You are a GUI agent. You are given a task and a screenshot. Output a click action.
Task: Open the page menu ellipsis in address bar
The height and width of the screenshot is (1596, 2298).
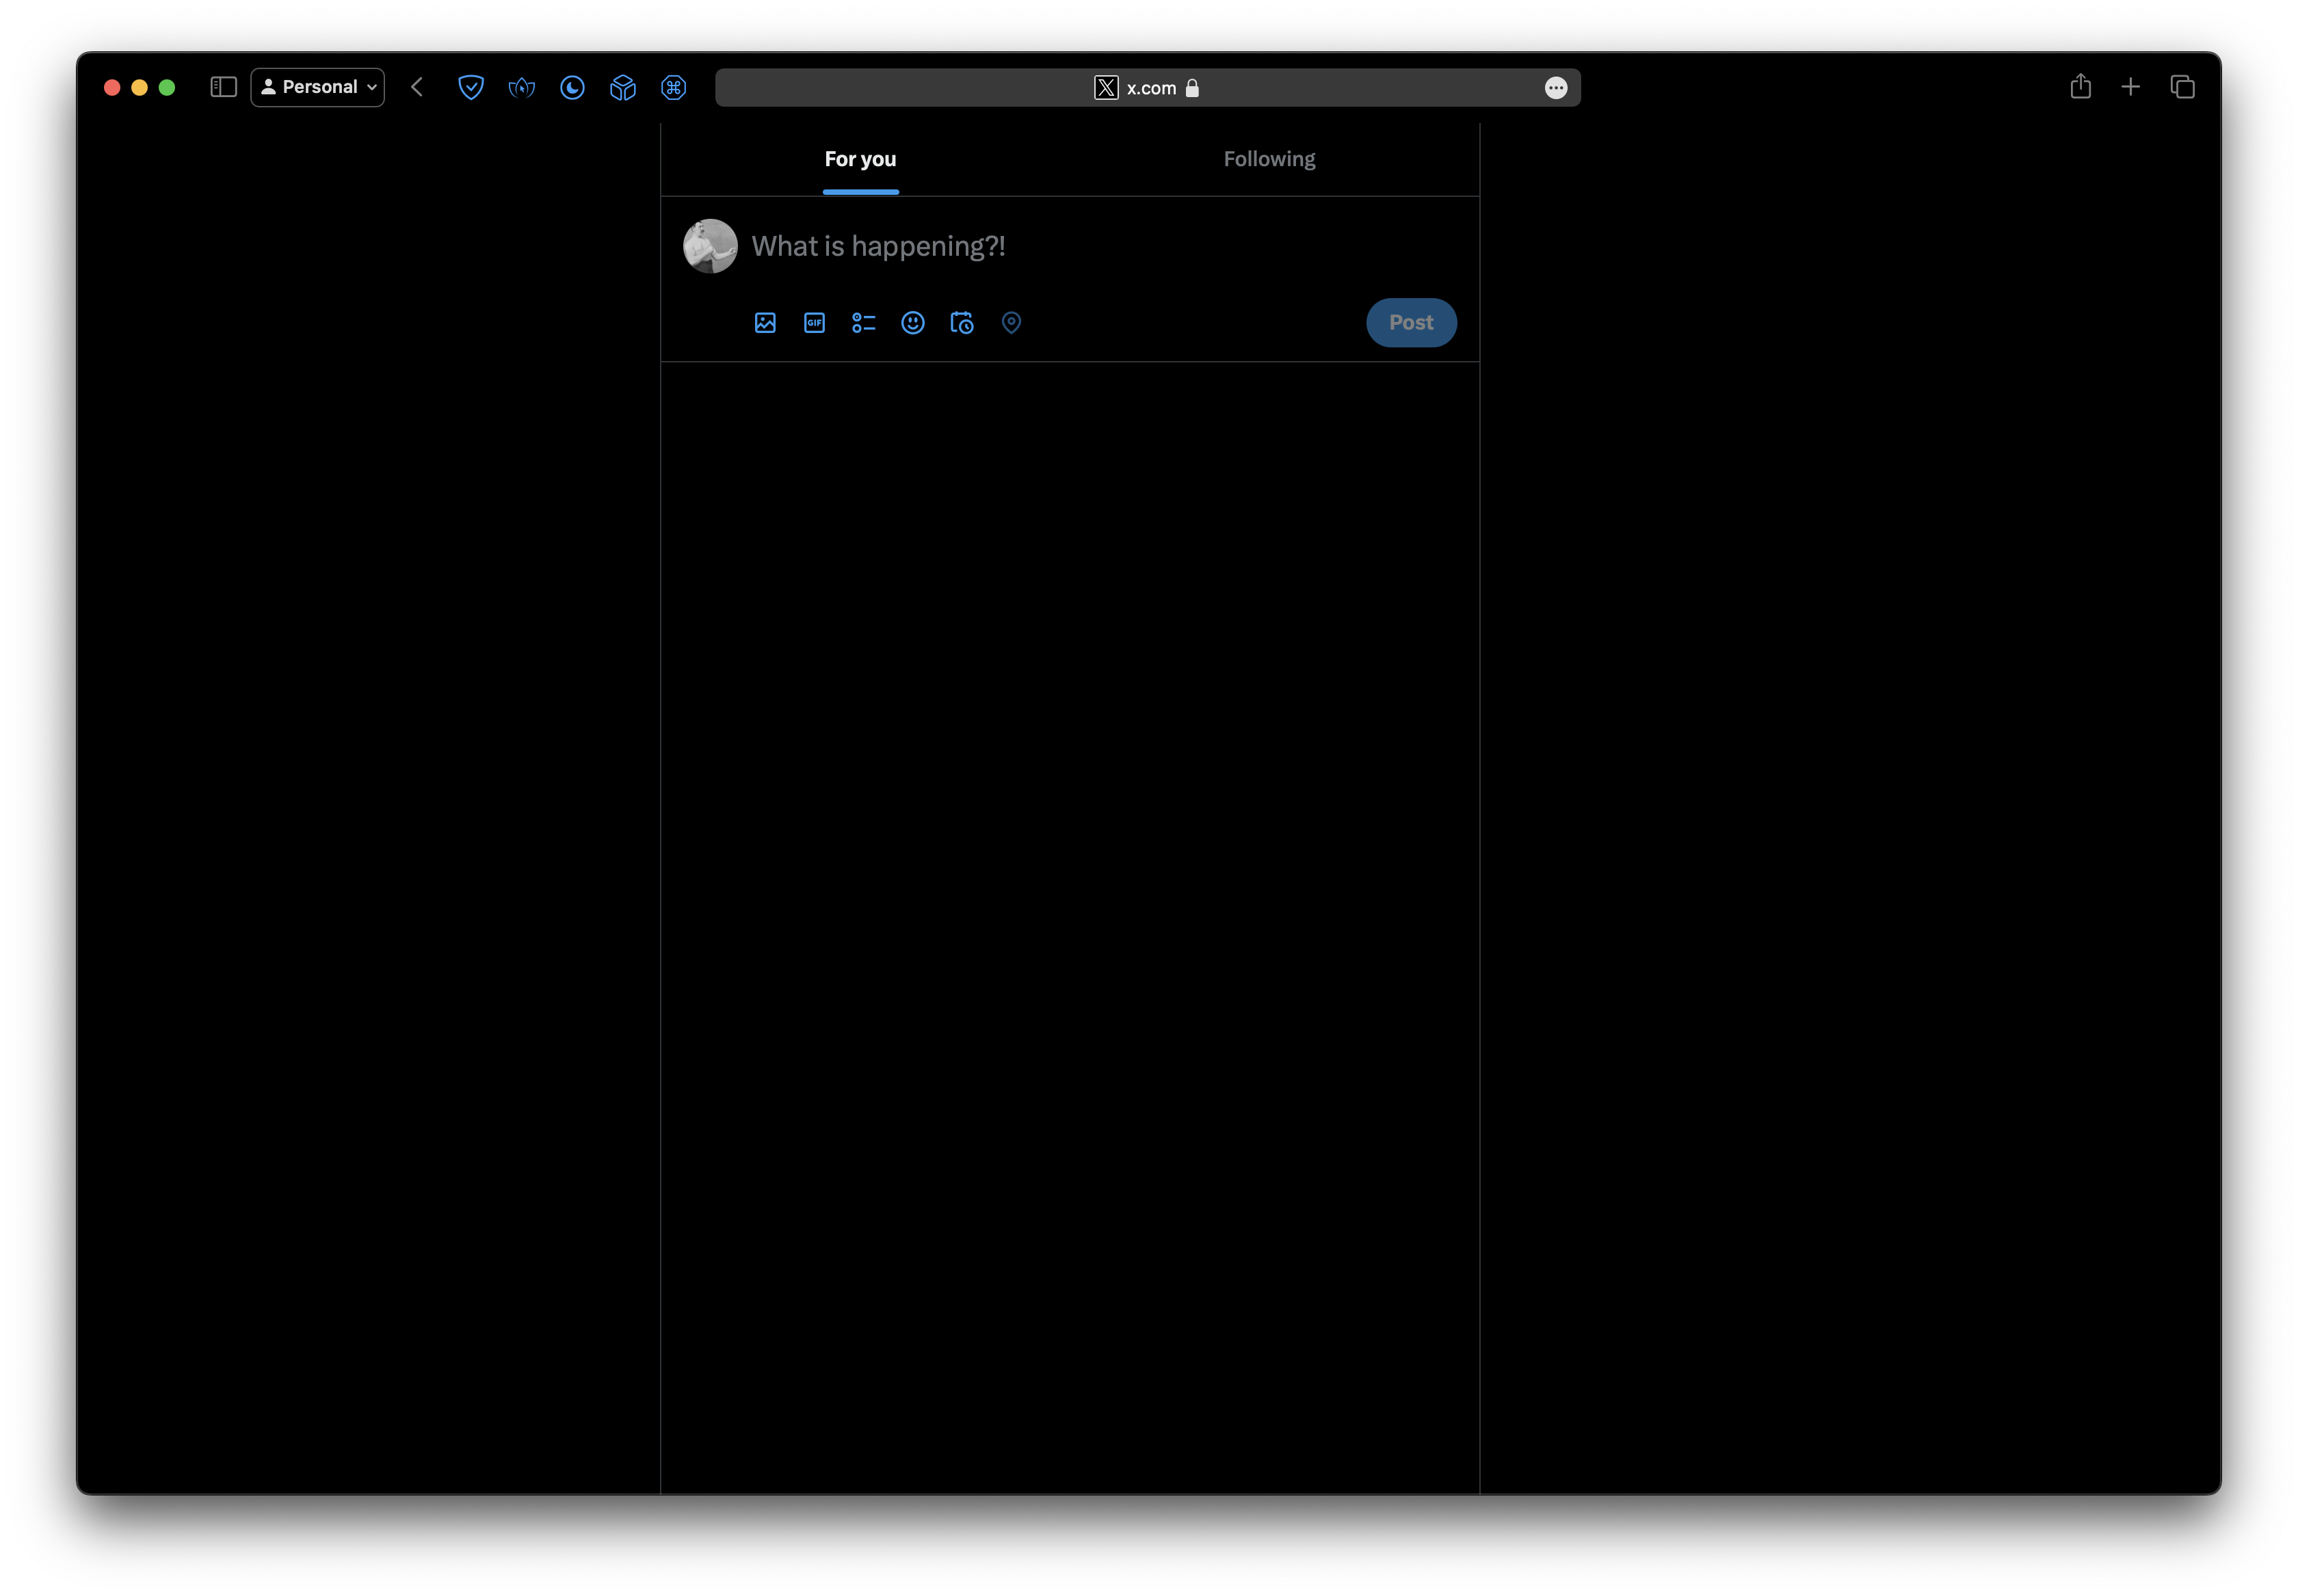coord(1555,87)
